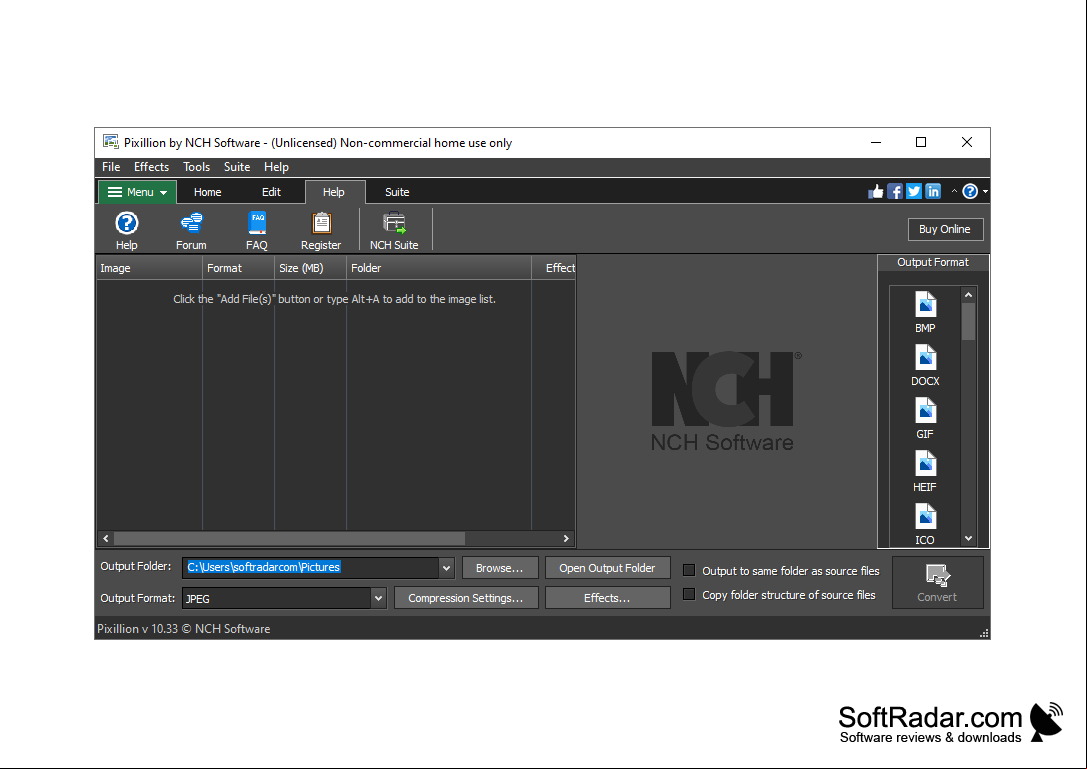Sort by the Format column header
This screenshot has height=769, width=1087.
tap(238, 268)
